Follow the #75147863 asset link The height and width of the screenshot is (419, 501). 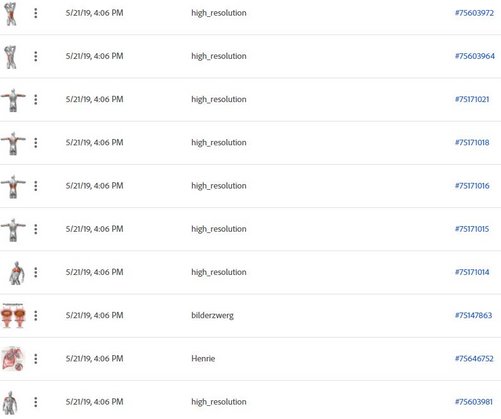(473, 315)
